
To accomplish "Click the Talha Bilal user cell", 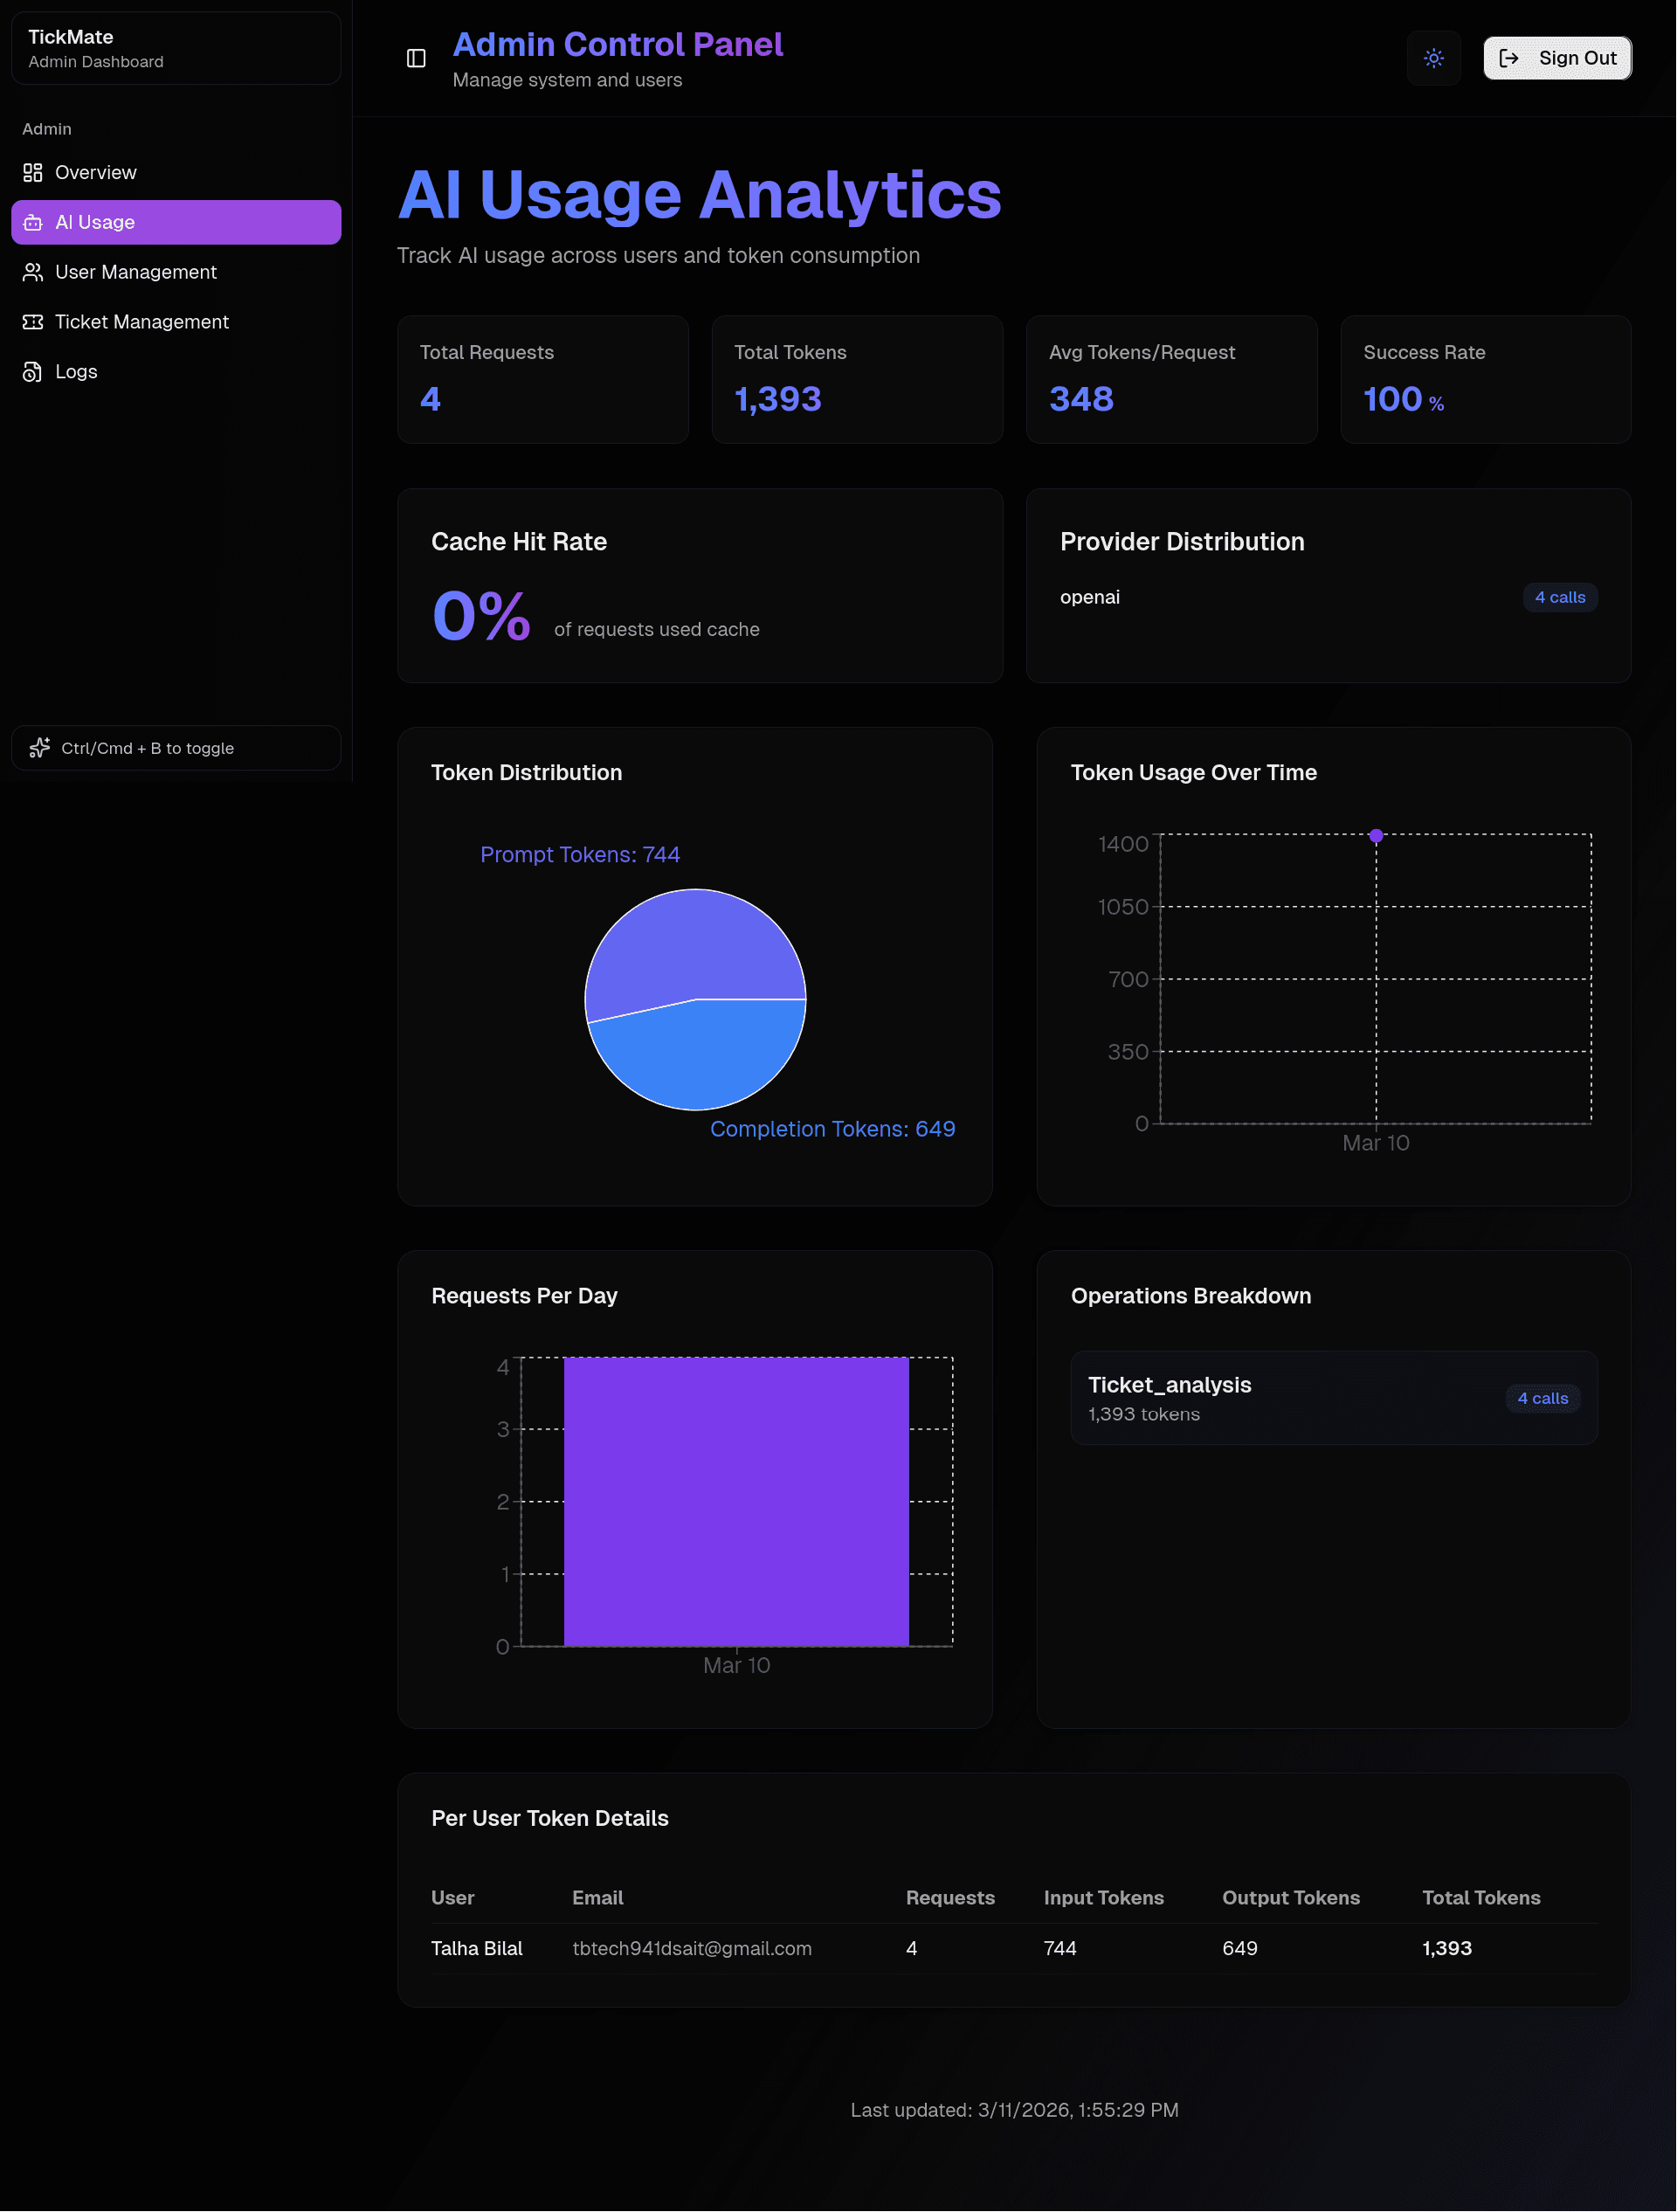I will [477, 1948].
